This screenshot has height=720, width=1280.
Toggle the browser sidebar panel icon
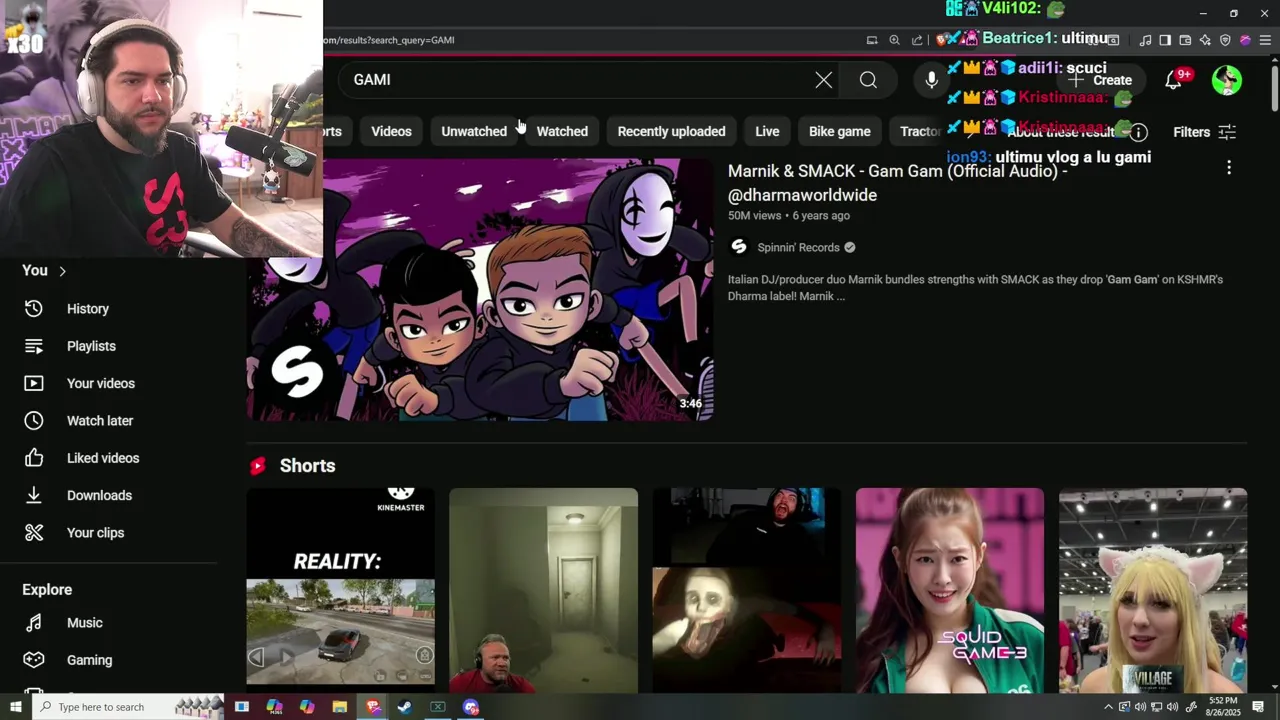click(1165, 40)
